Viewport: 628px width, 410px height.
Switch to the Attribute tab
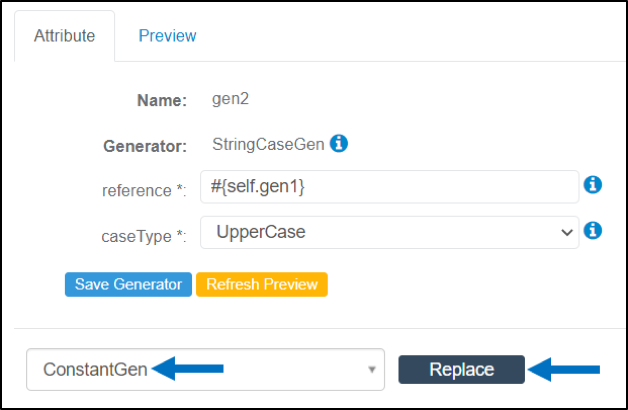[x=64, y=36]
